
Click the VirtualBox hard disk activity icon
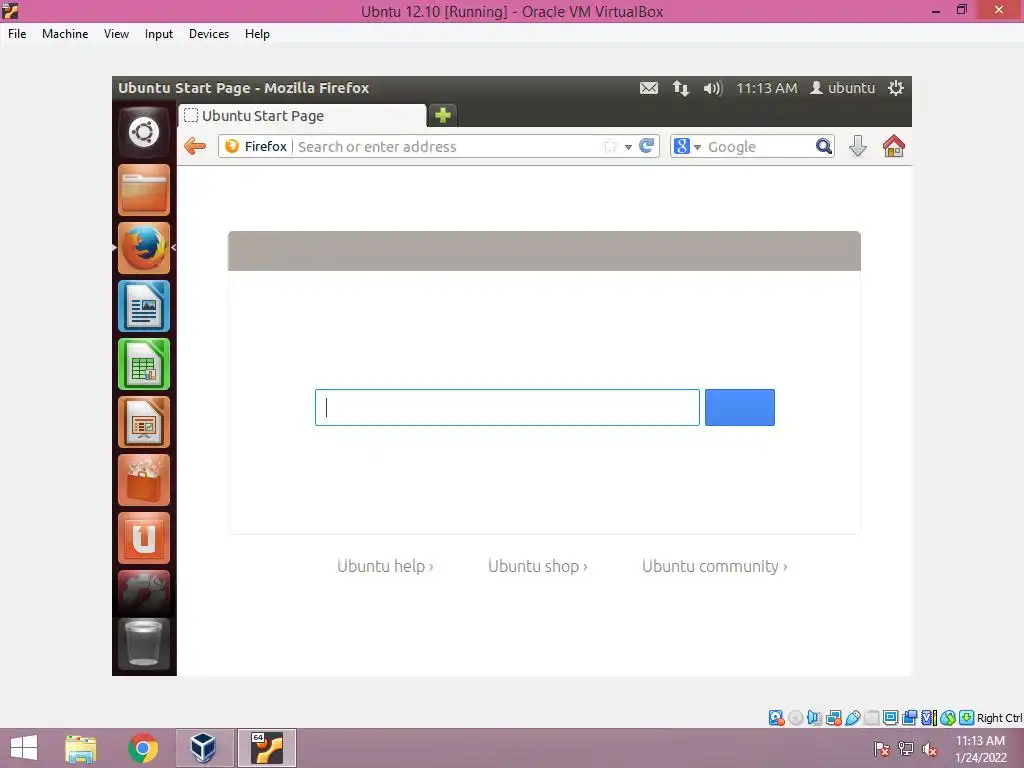click(776, 718)
